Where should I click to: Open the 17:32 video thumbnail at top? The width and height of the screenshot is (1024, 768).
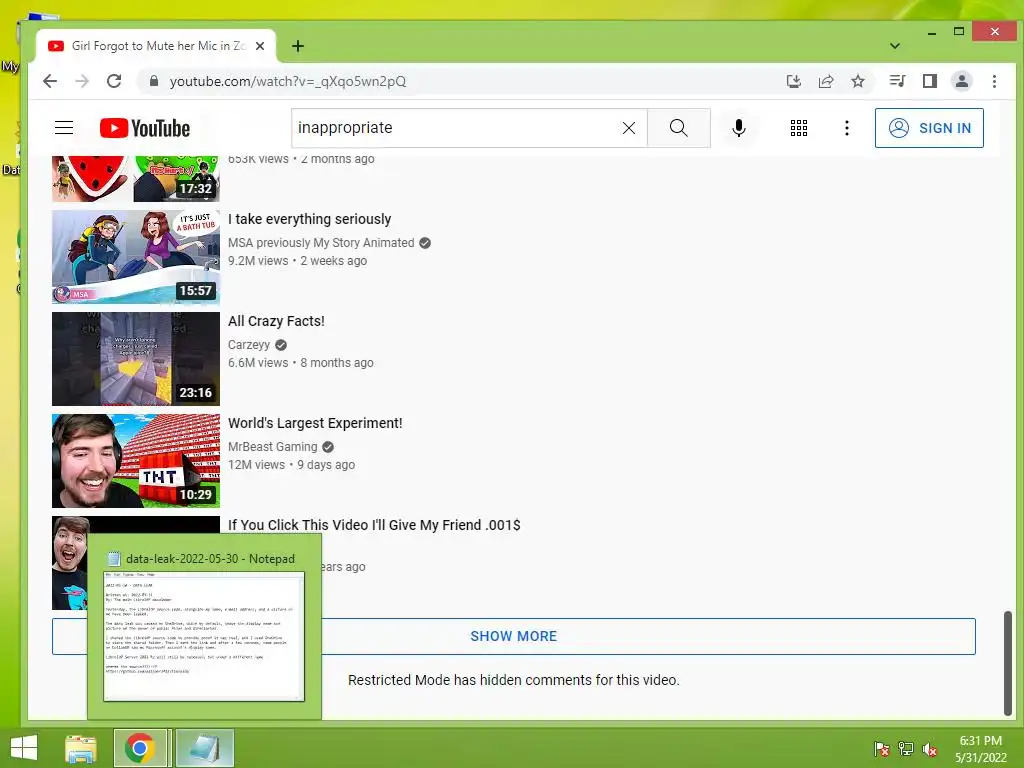click(136, 178)
